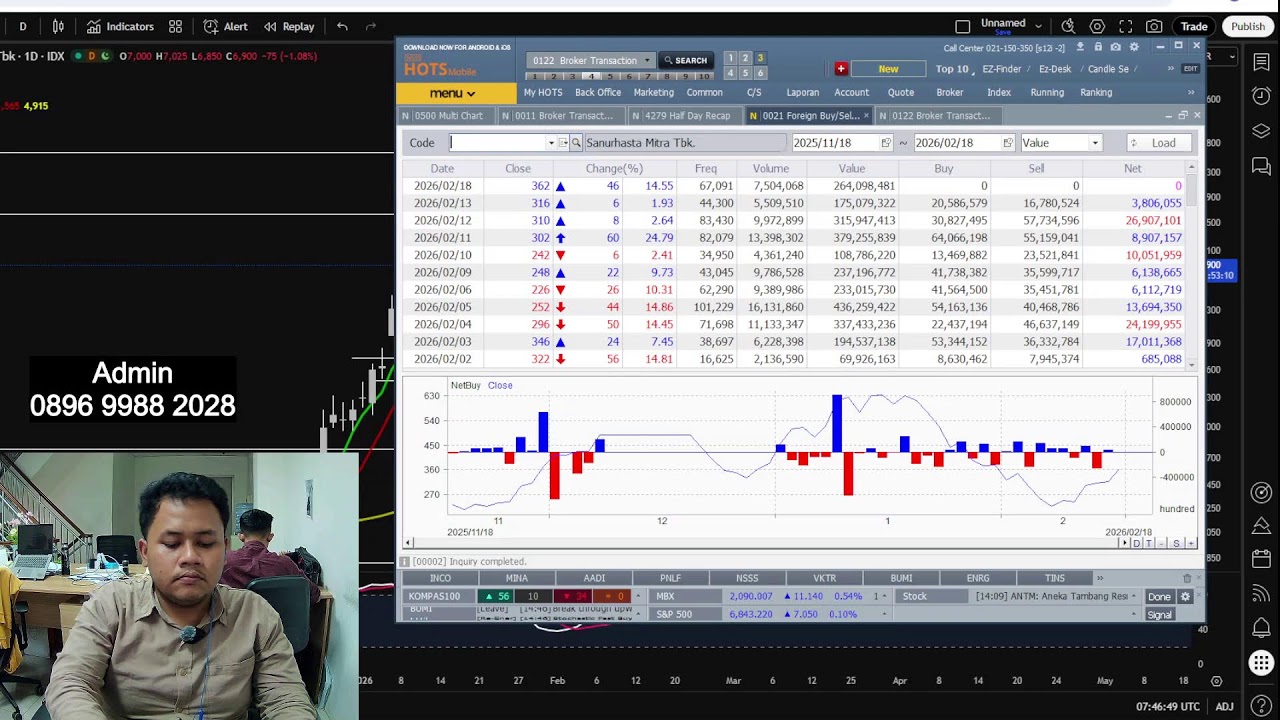Open Back Office menu
The width and height of the screenshot is (1280, 720).
click(x=598, y=92)
